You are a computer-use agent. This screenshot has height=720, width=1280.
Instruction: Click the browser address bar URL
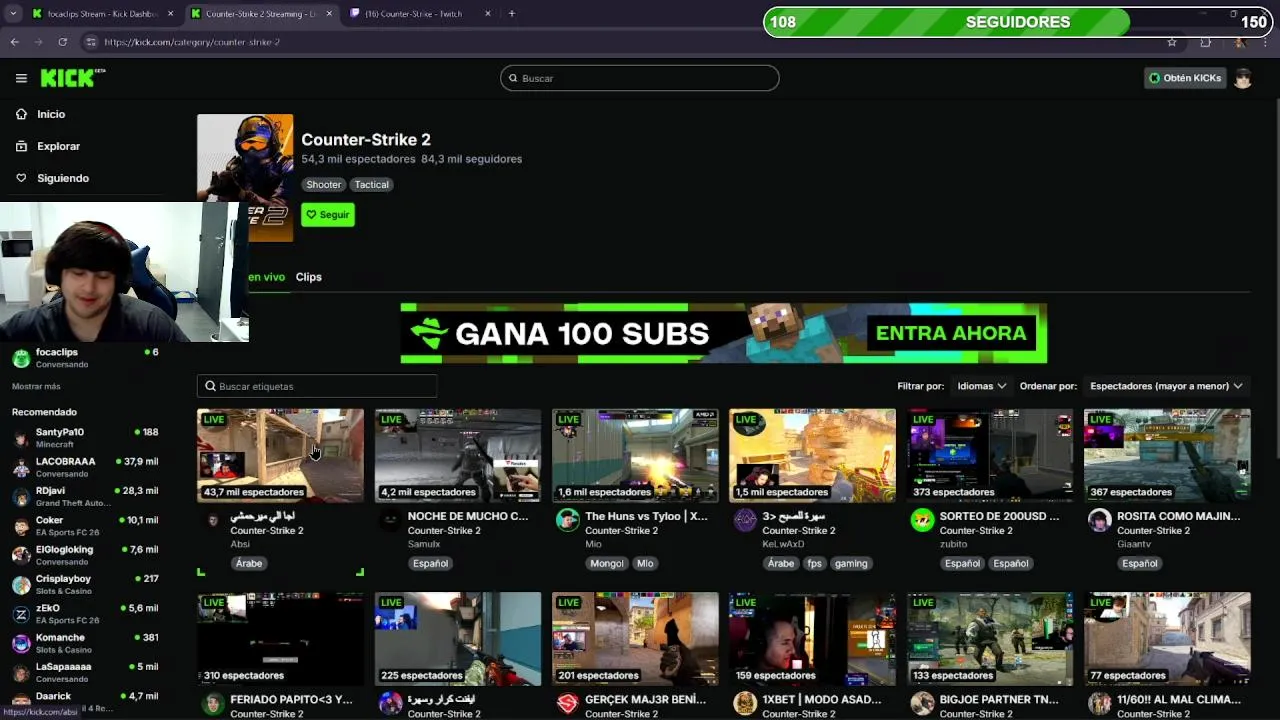(192, 42)
